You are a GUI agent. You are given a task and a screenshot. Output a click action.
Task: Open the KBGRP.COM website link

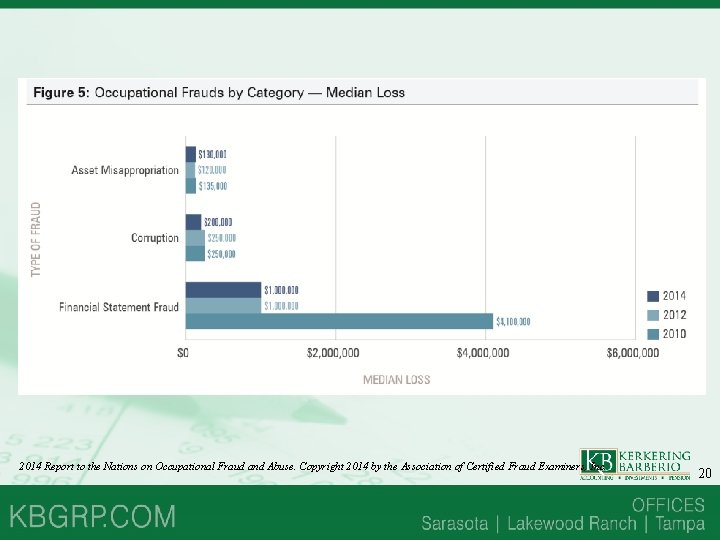pyautogui.click(x=92, y=516)
